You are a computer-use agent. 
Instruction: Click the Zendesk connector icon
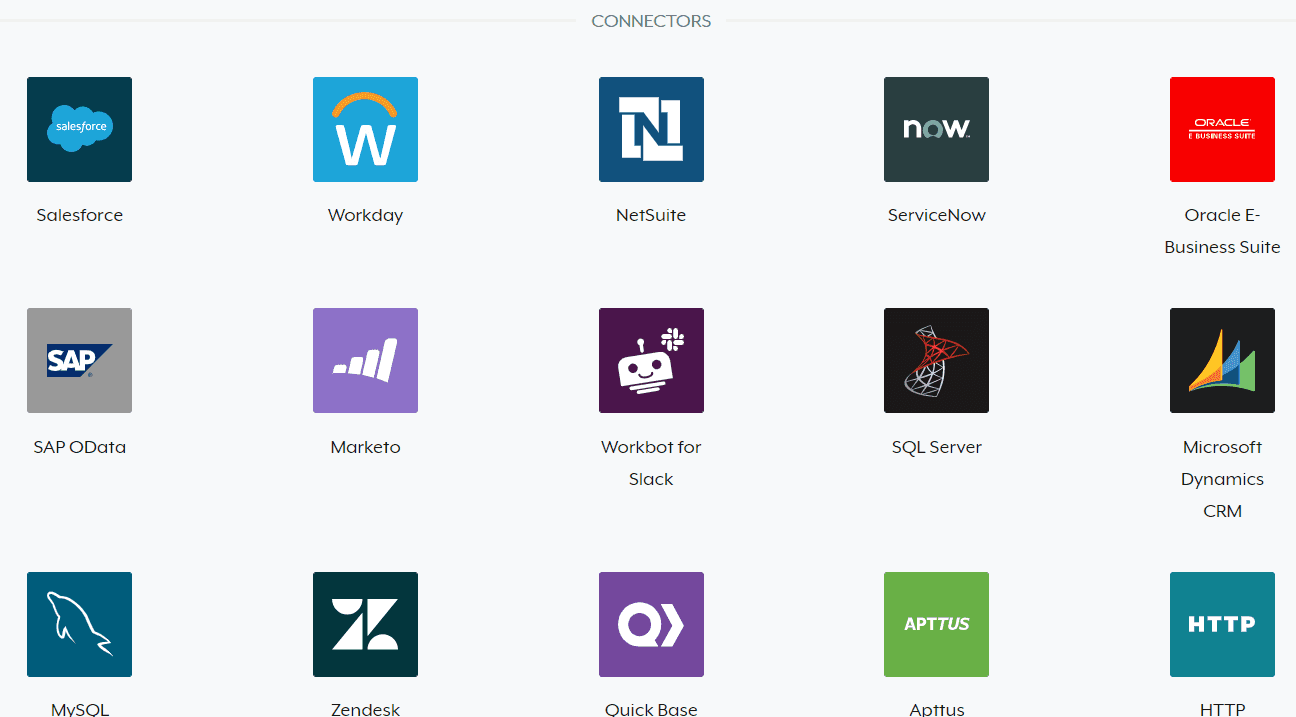click(x=365, y=624)
